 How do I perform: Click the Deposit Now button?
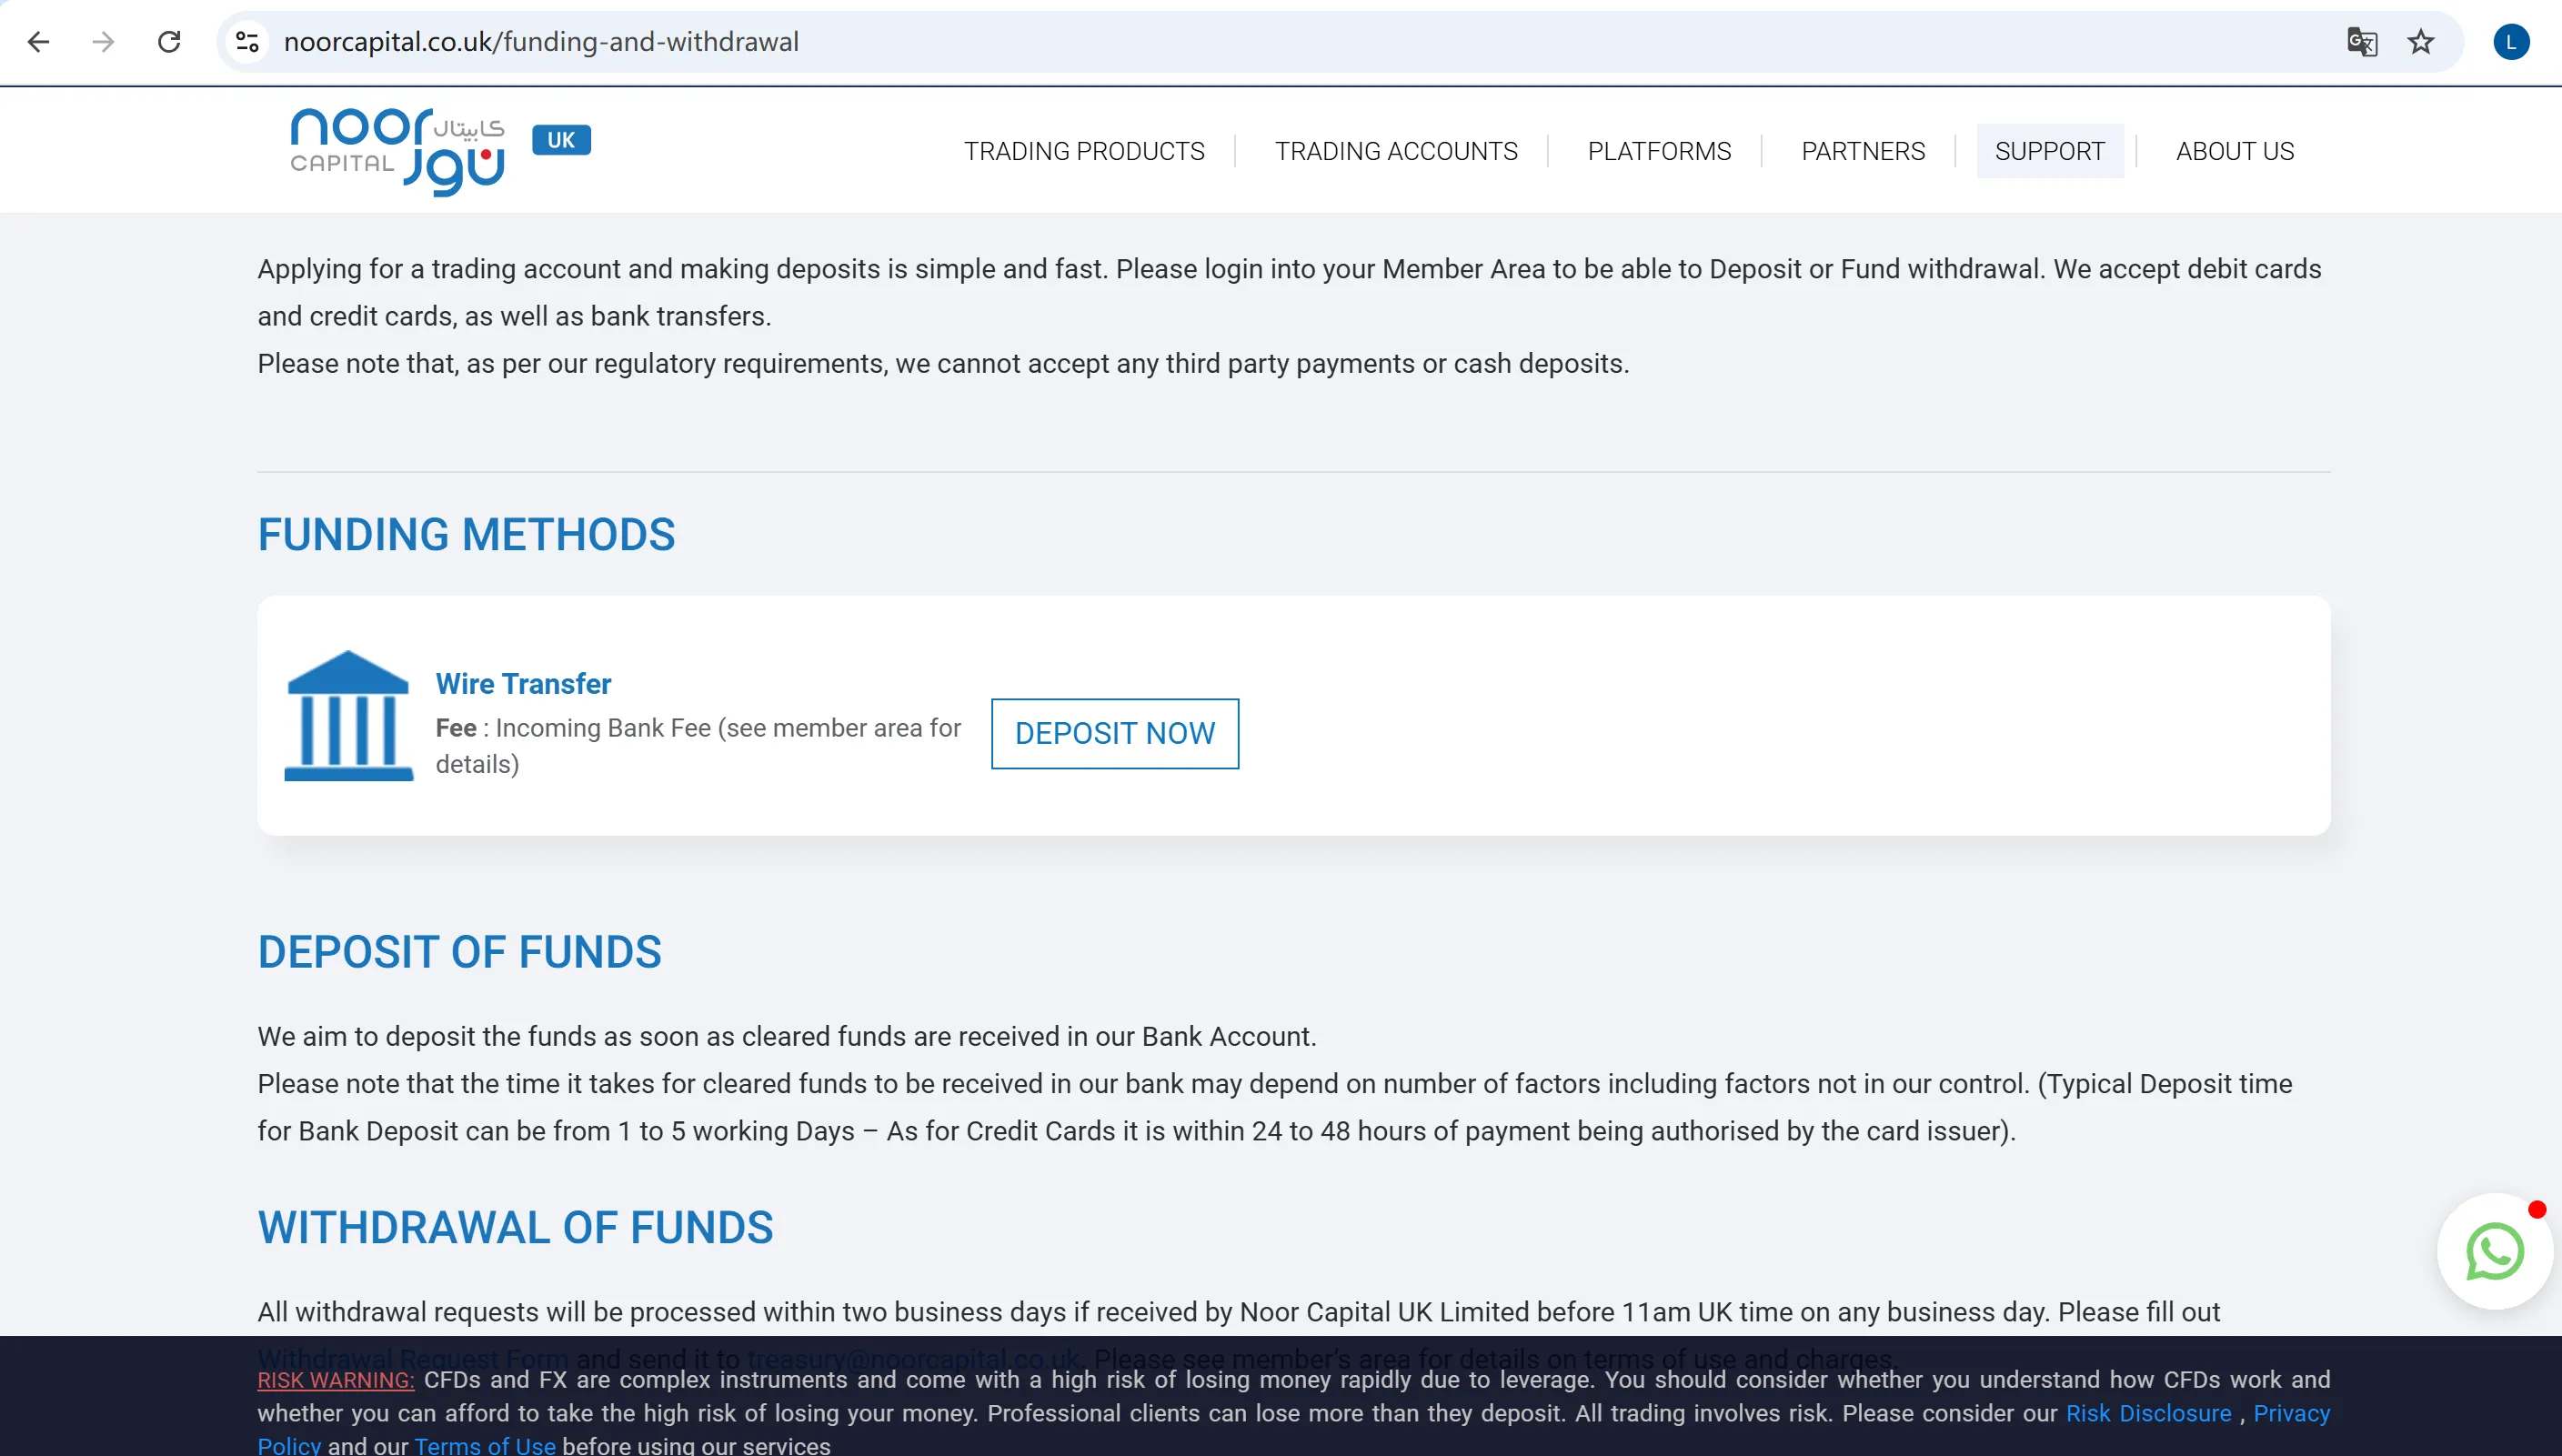(x=1115, y=733)
